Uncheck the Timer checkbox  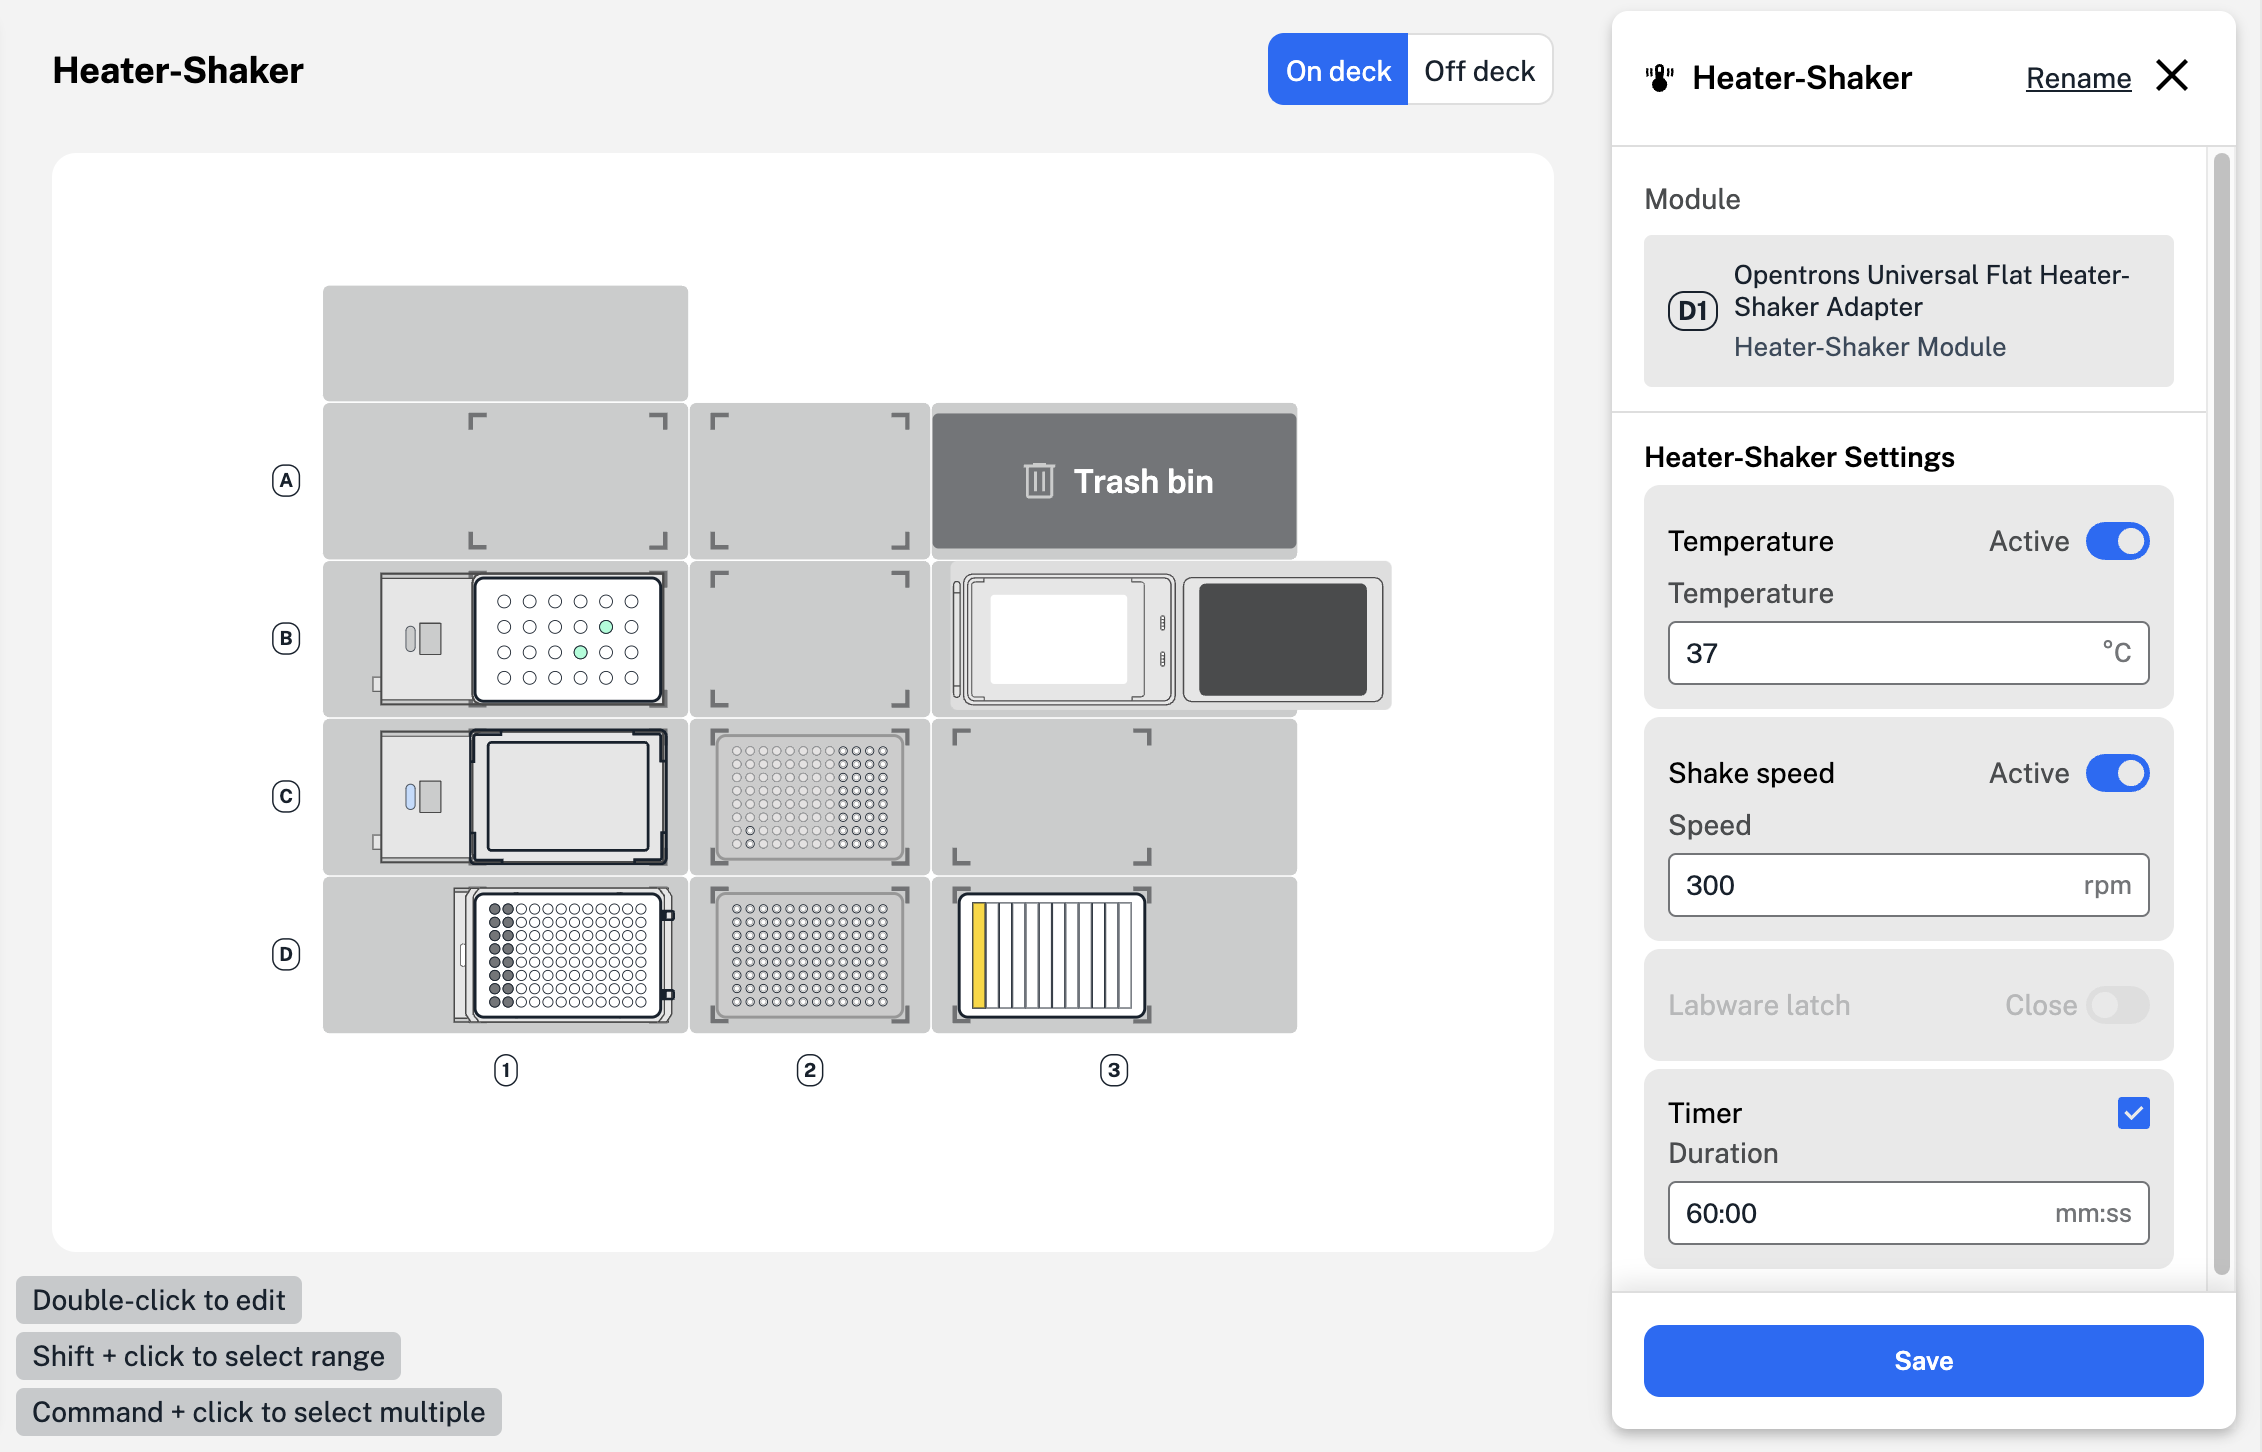point(2133,1113)
